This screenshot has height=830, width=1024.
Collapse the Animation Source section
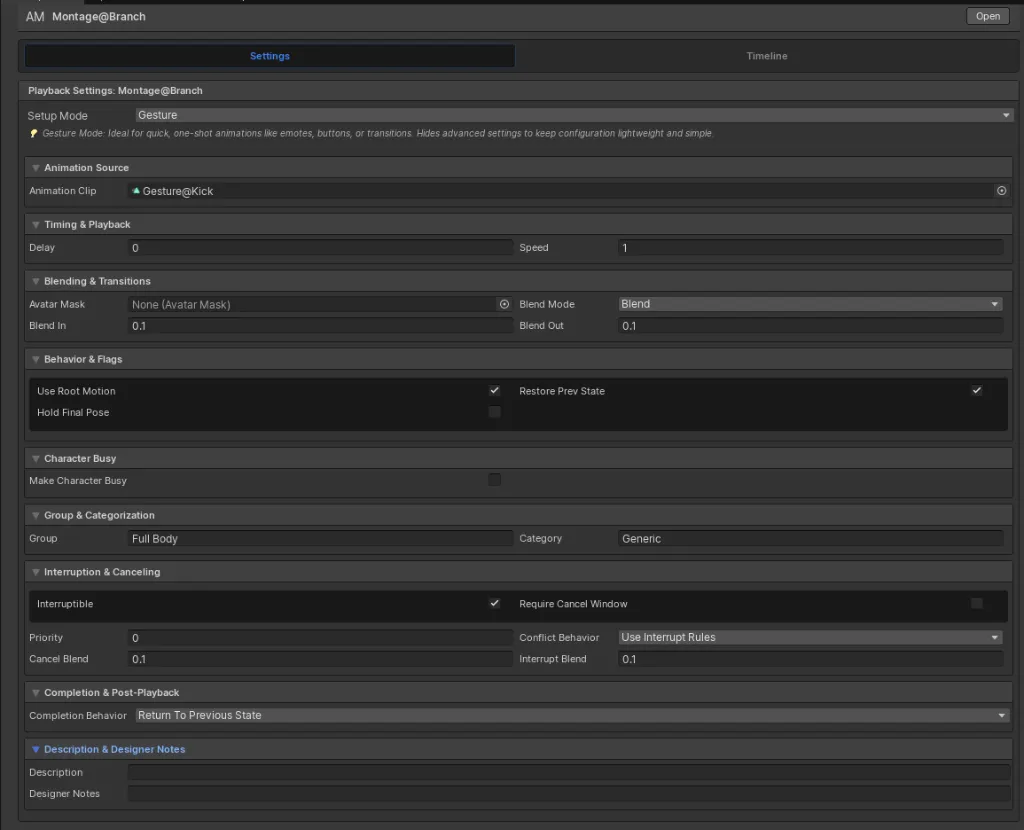tap(36, 168)
